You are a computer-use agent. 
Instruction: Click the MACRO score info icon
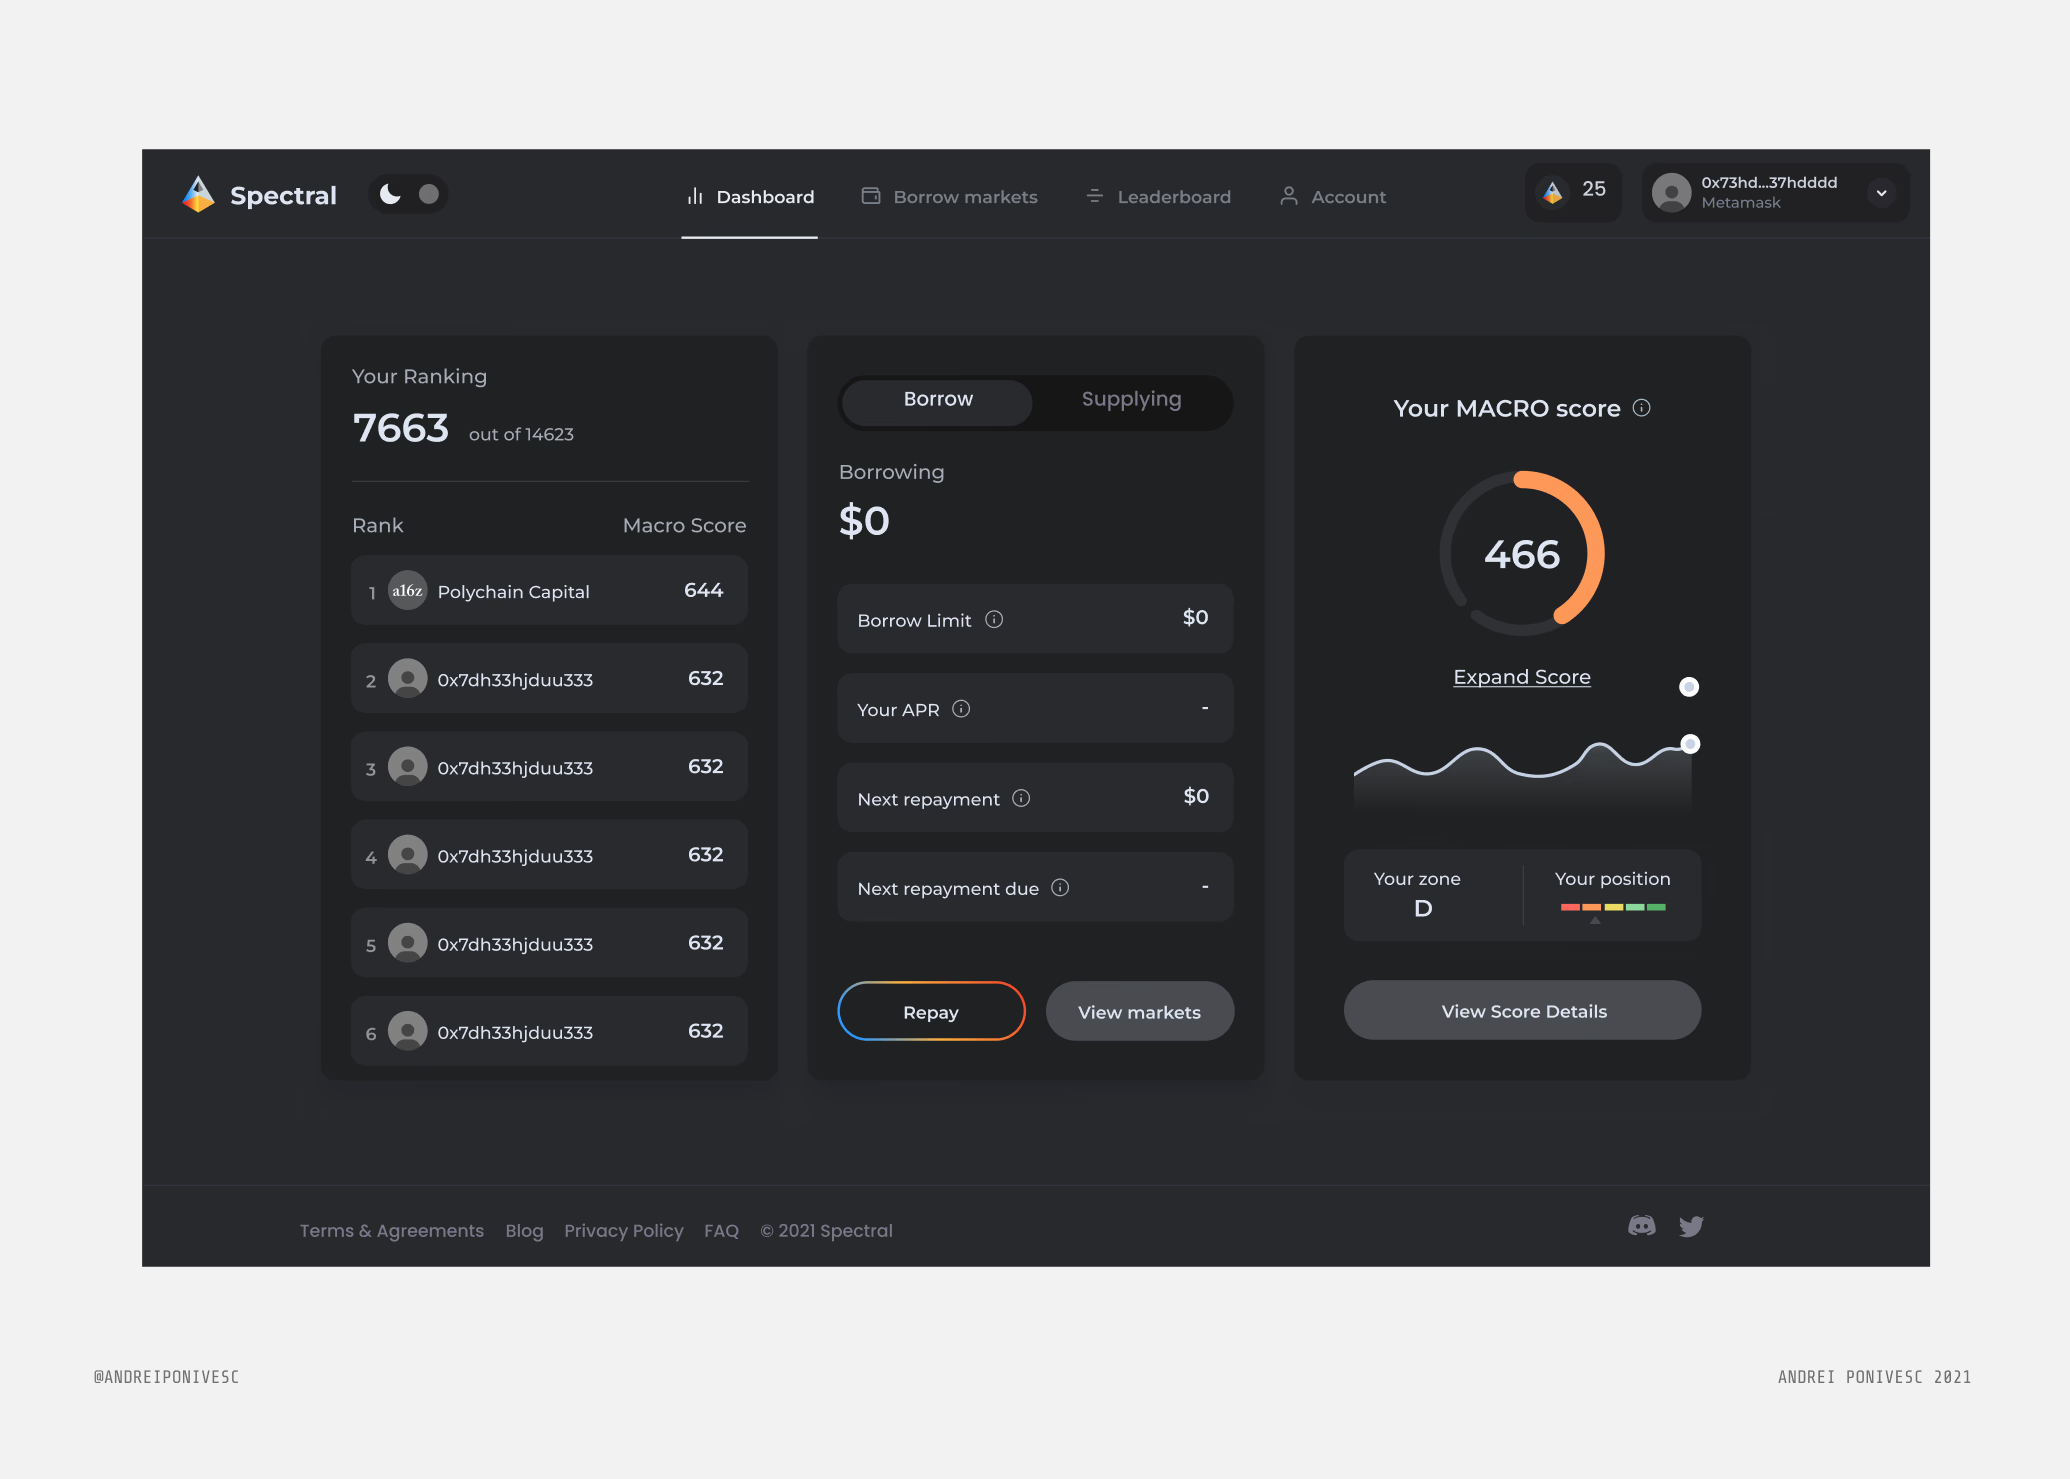tap(1641, 408)
